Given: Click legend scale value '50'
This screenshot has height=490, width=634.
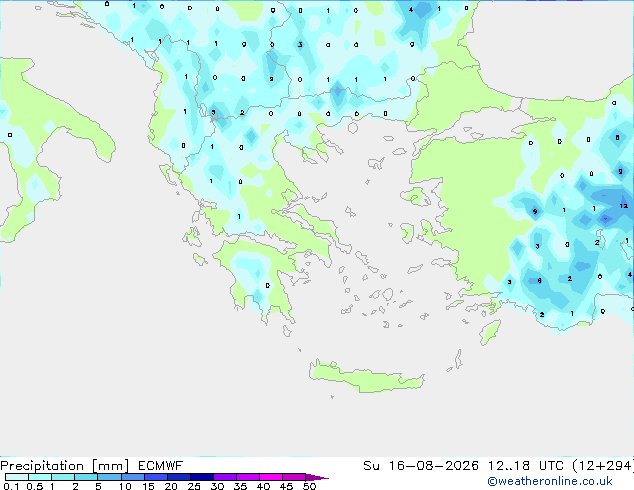Looking at the screenshot, I should tap(309, 486).
